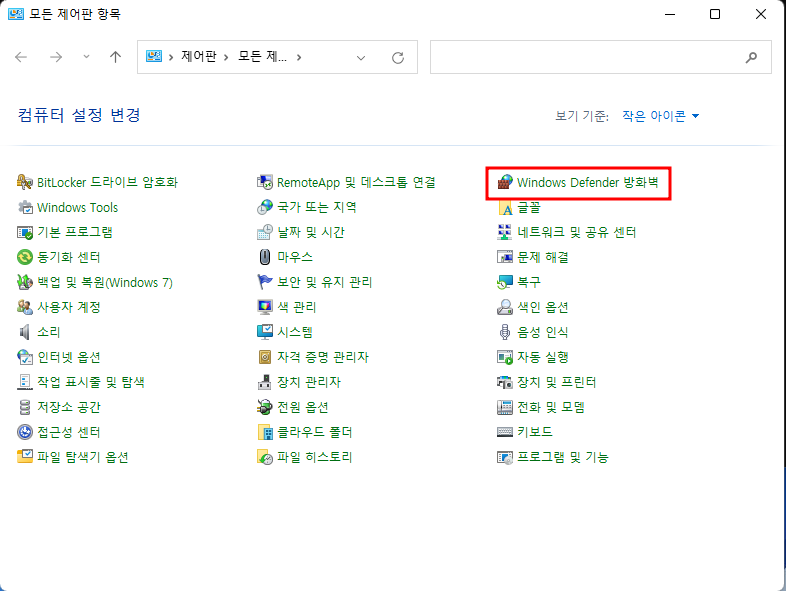Viewport: 786px width, 591px height.
Task: Open the 보안 및 유지 관리 link
Action: point(325,282)
